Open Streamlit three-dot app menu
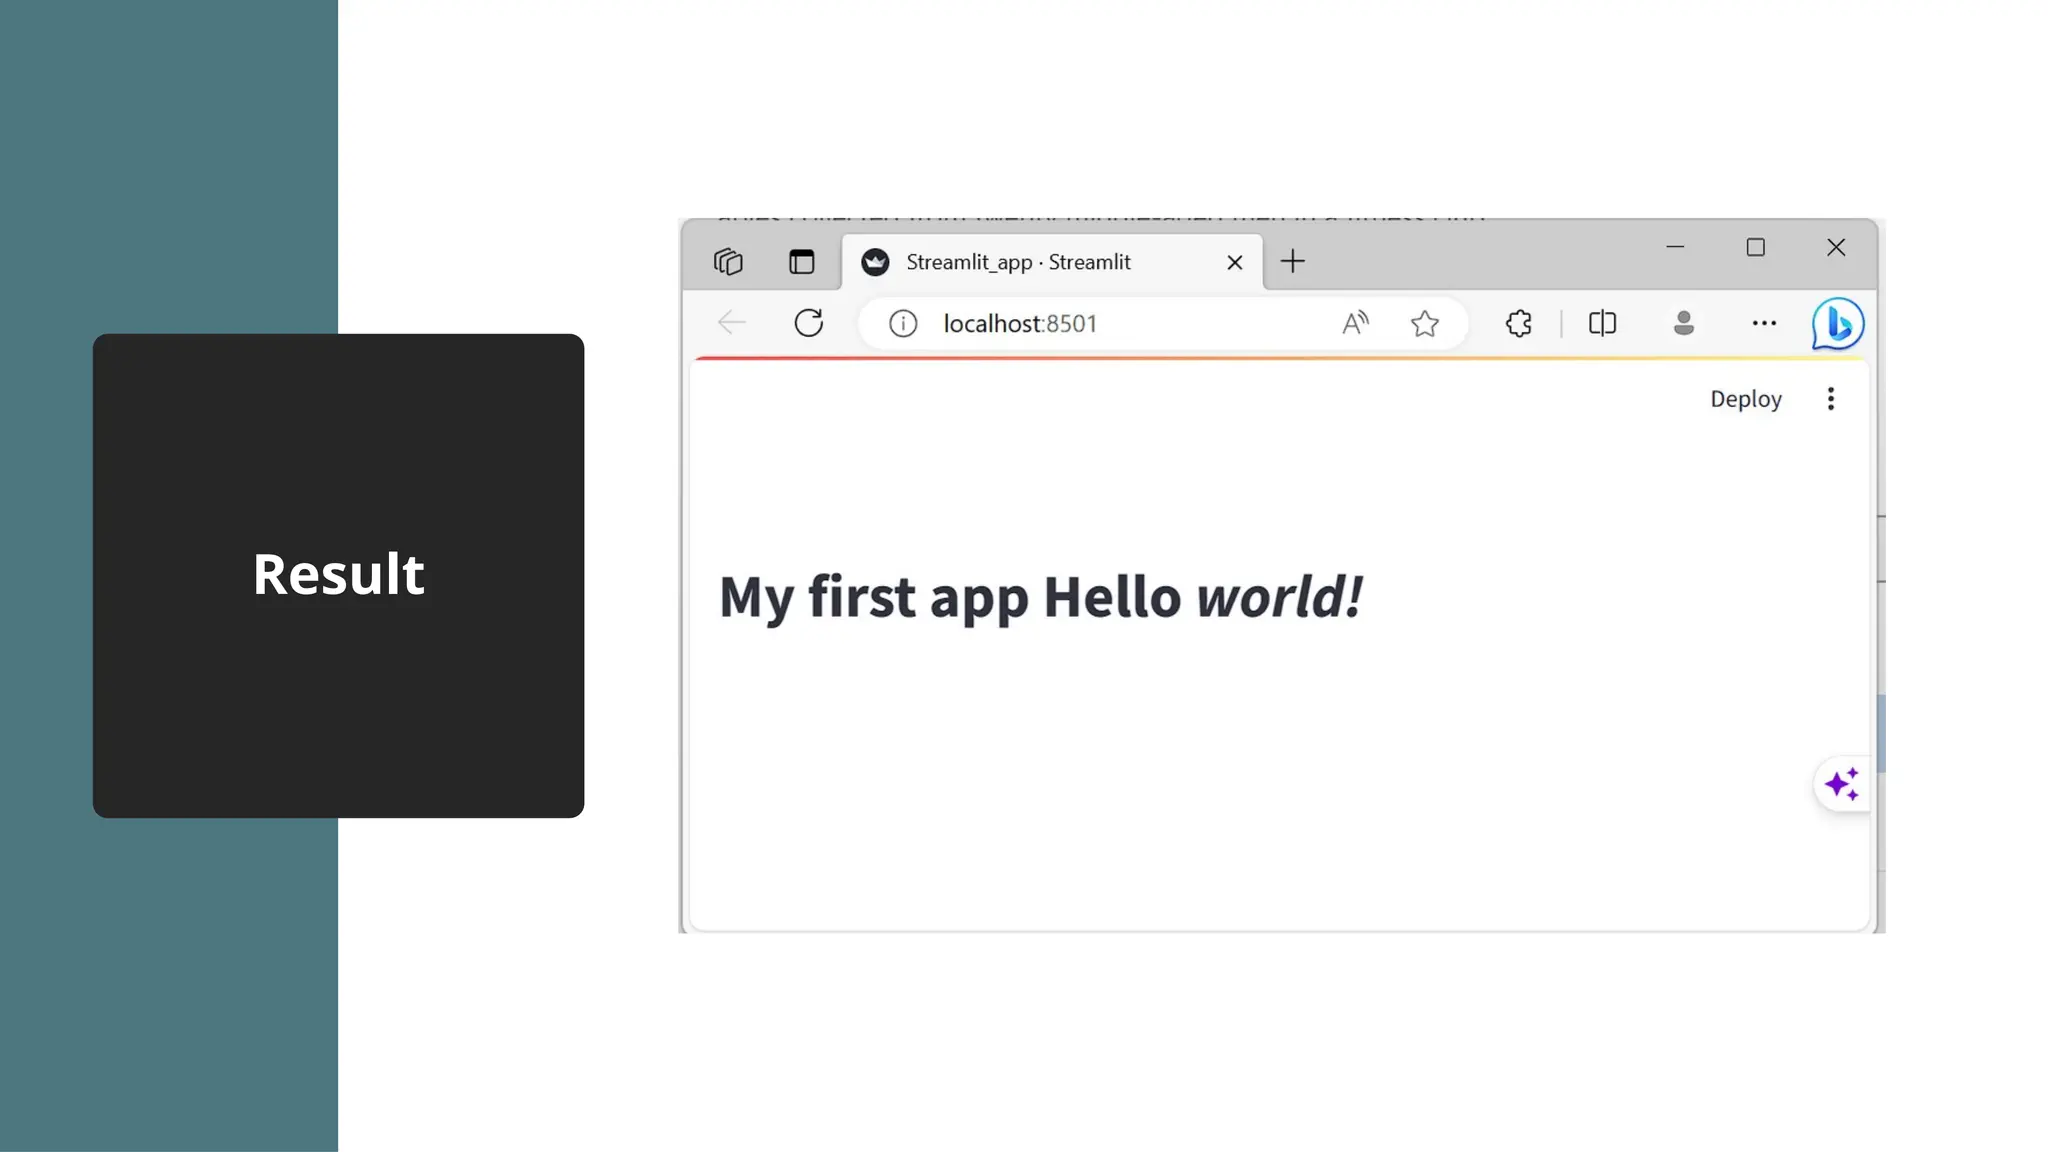 pos(1830,399)
